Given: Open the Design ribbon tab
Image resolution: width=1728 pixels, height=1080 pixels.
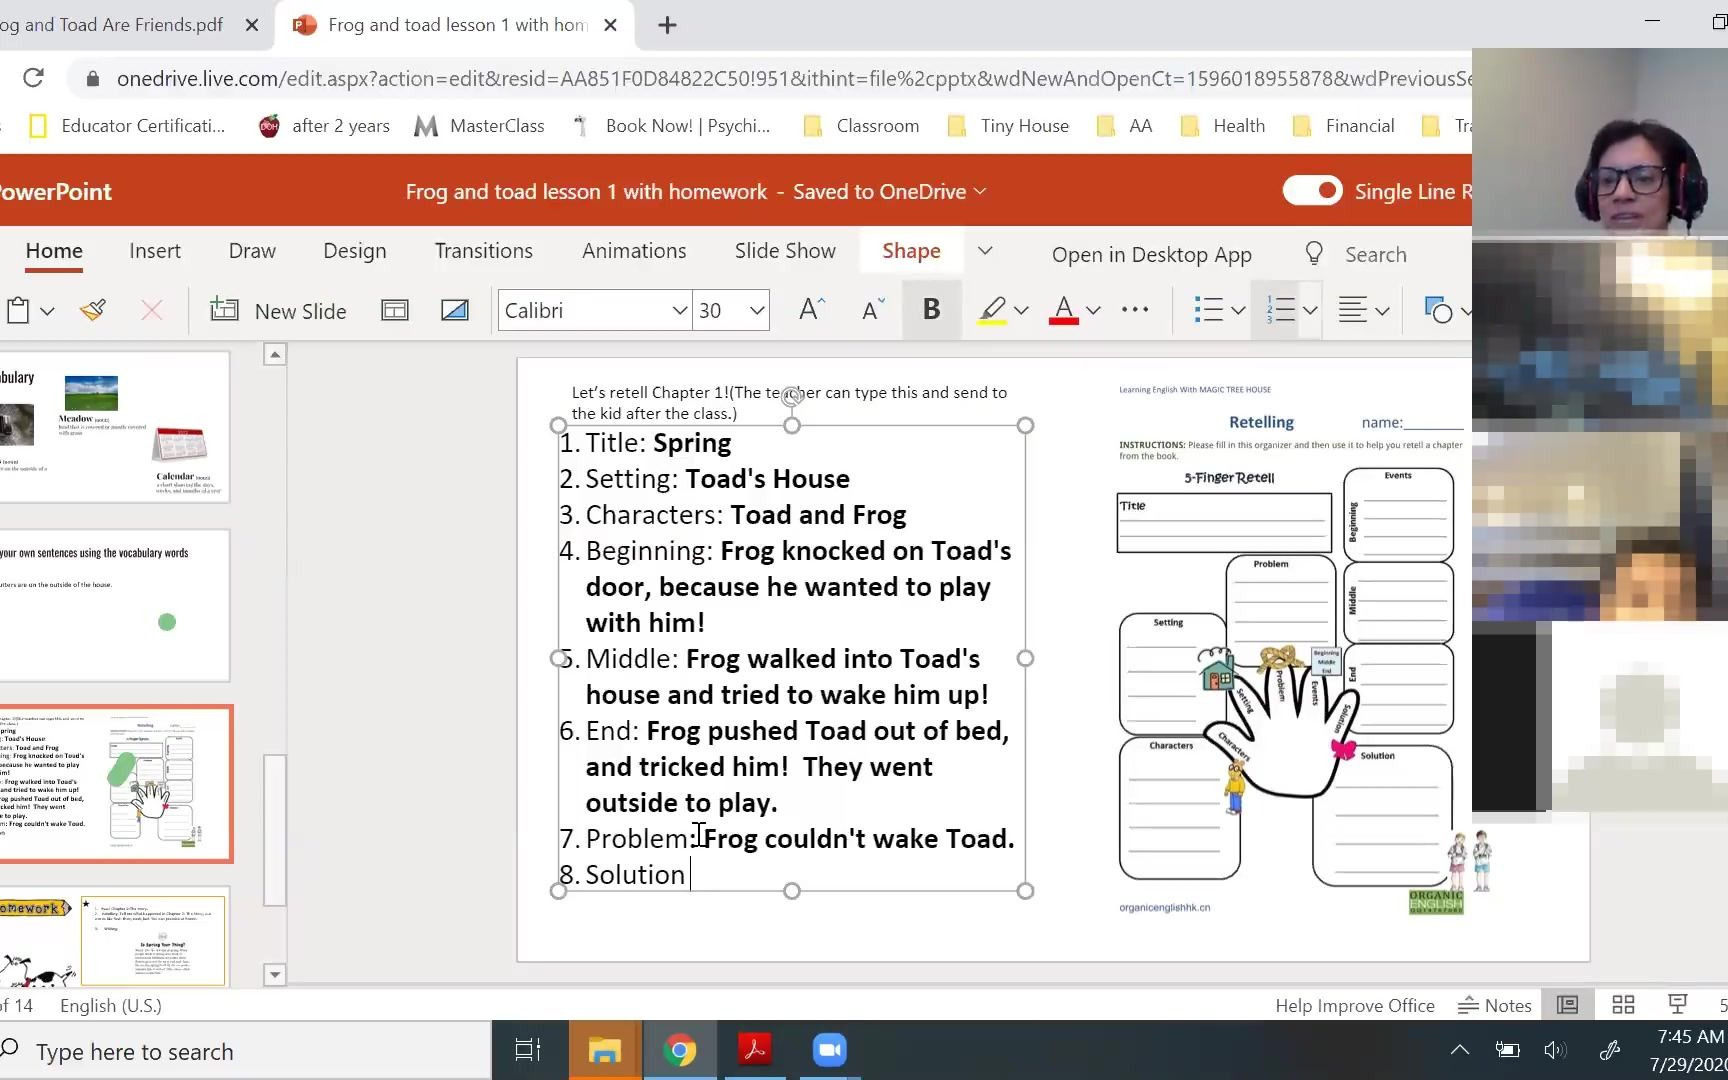Looking at the screenshot, I should tap(355, 251).
